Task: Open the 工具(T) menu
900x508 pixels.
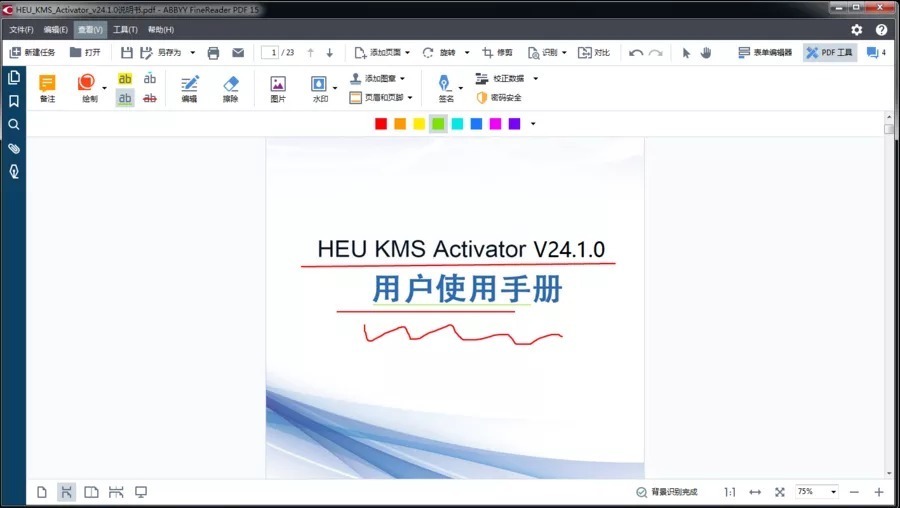Action: pos(126,30)
